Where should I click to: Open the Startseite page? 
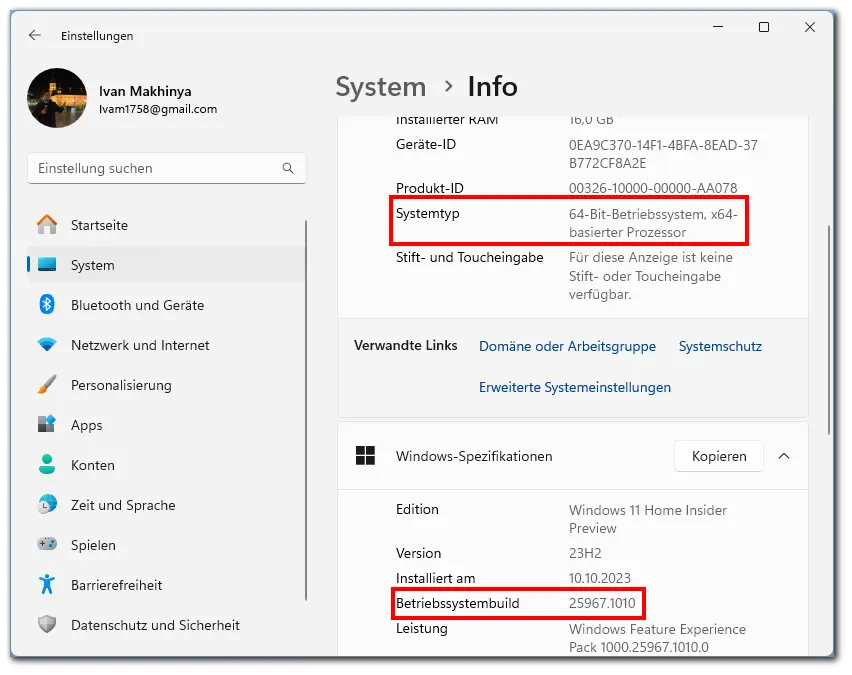(x=166, y=224)
